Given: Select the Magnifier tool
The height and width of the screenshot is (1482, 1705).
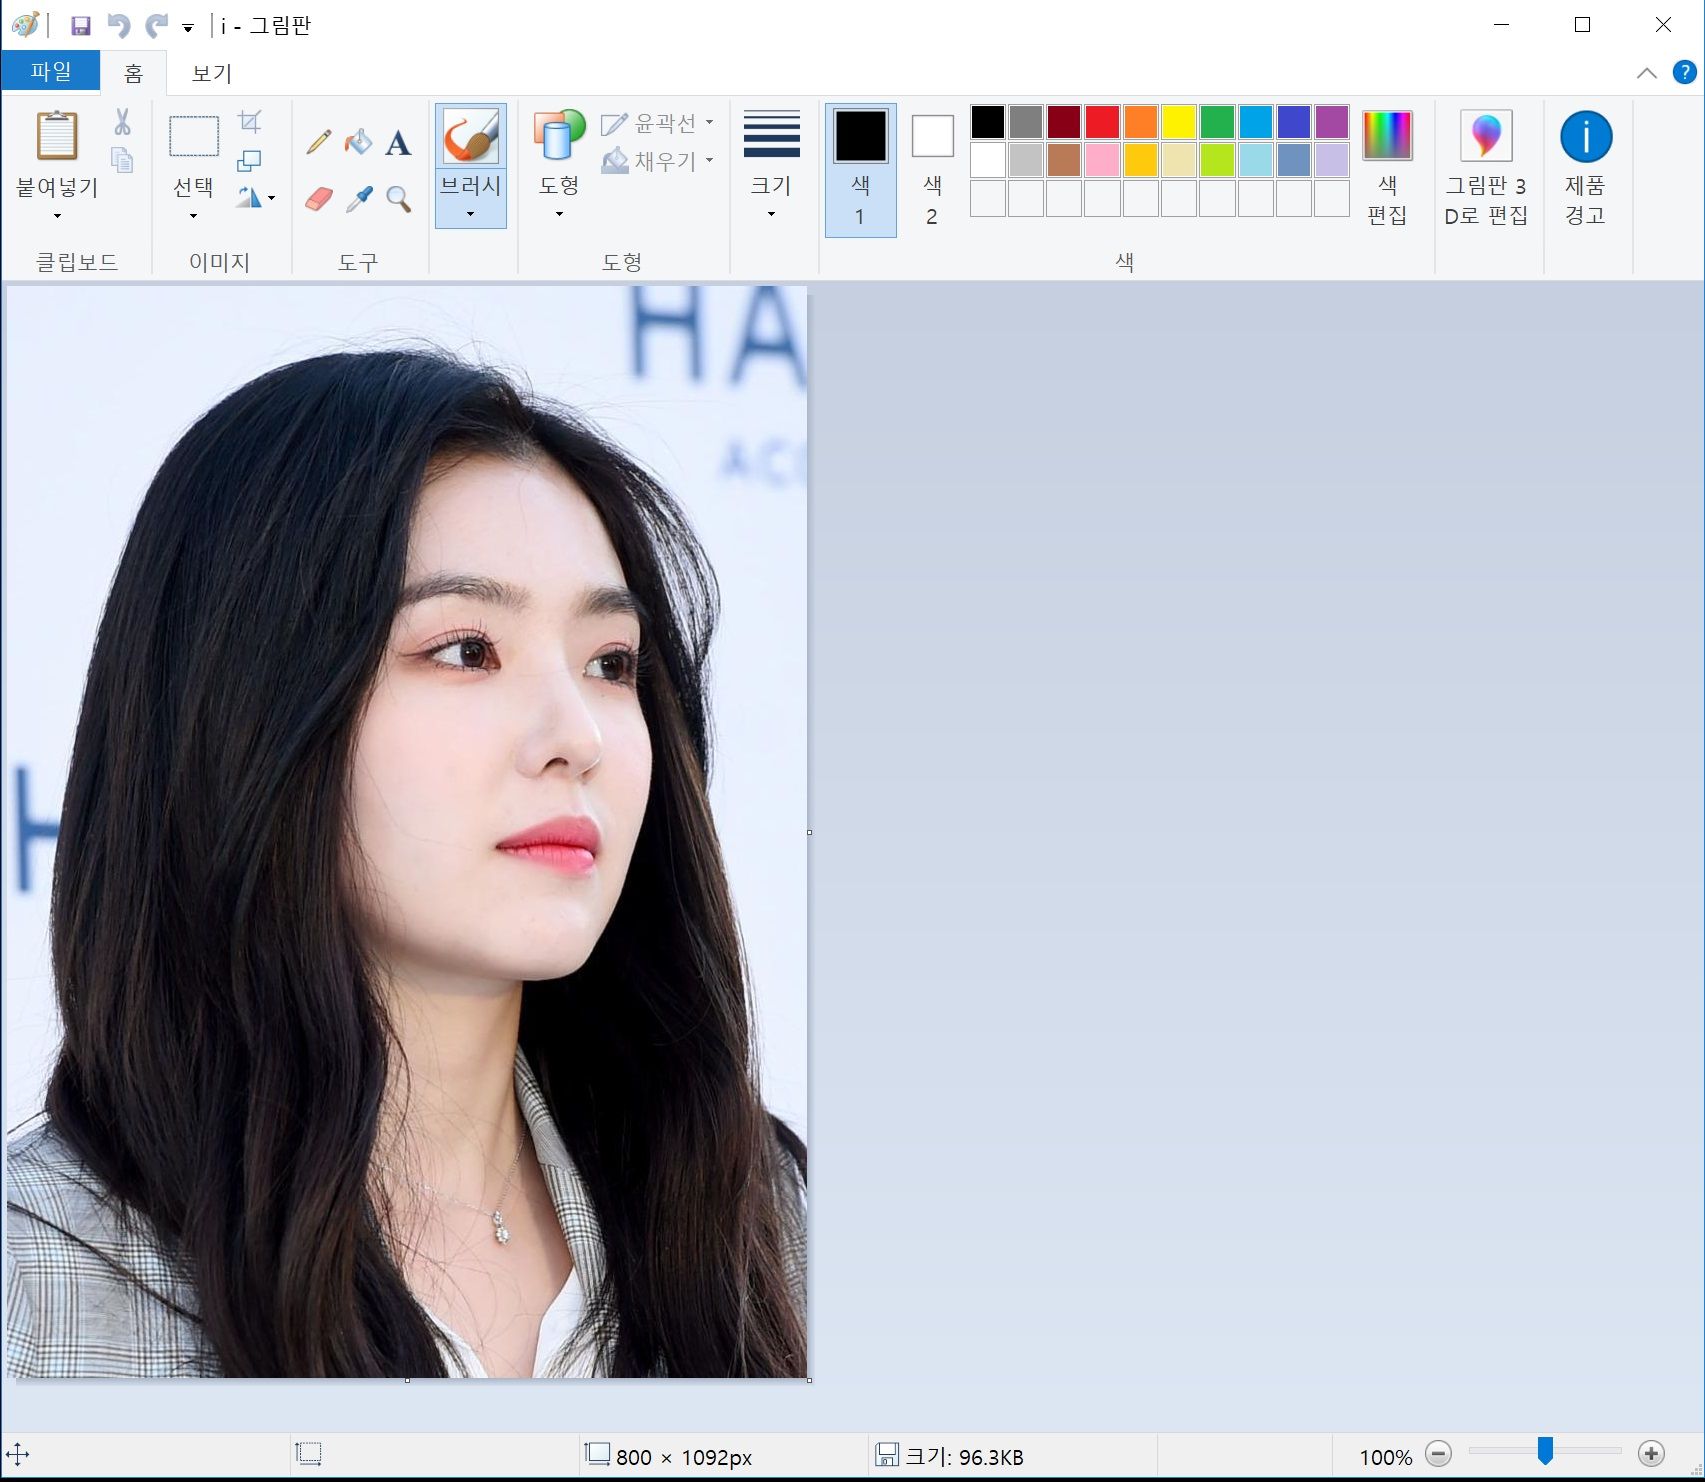Looking at the screenshot, I should (x=398, y=199).
